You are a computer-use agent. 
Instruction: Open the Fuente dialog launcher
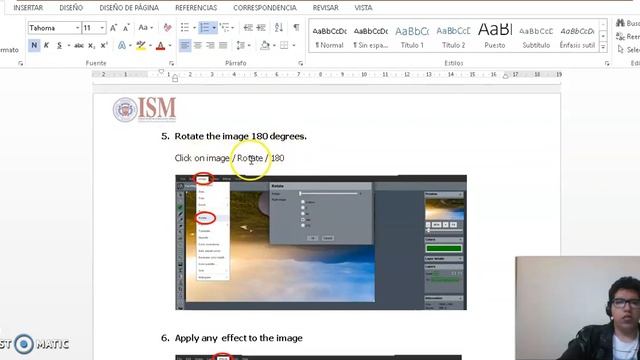171,63
